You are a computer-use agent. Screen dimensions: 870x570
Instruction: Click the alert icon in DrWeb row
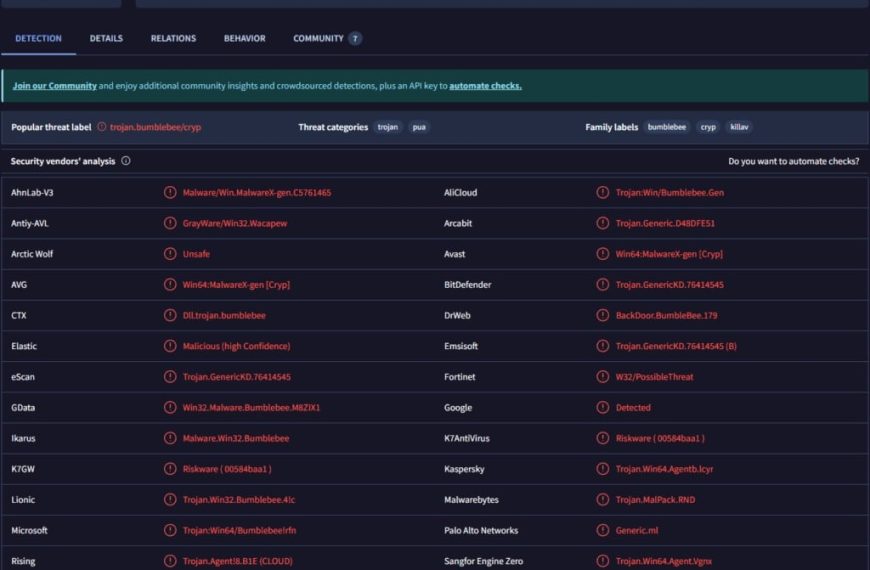[603, 315]
